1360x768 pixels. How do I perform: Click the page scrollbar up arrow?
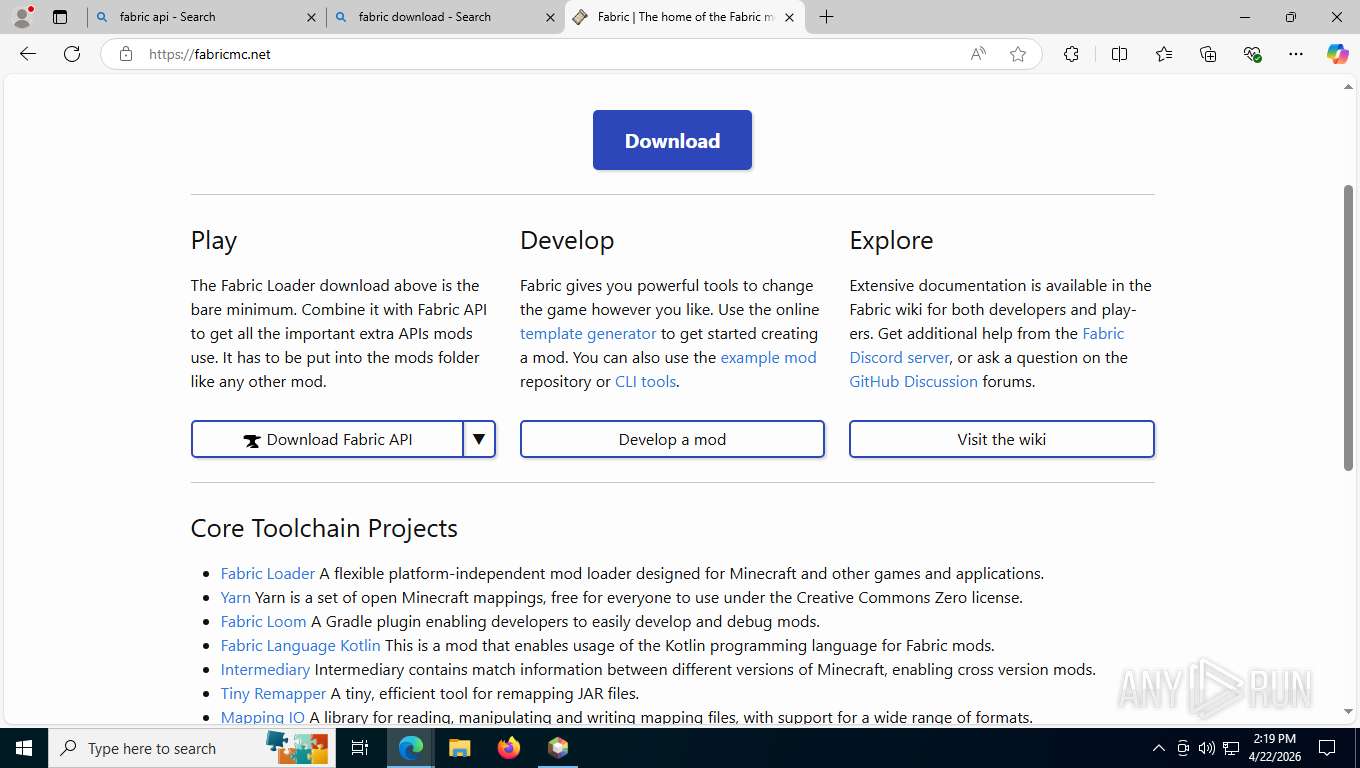pyautogui.click(x=1348, y=87)
